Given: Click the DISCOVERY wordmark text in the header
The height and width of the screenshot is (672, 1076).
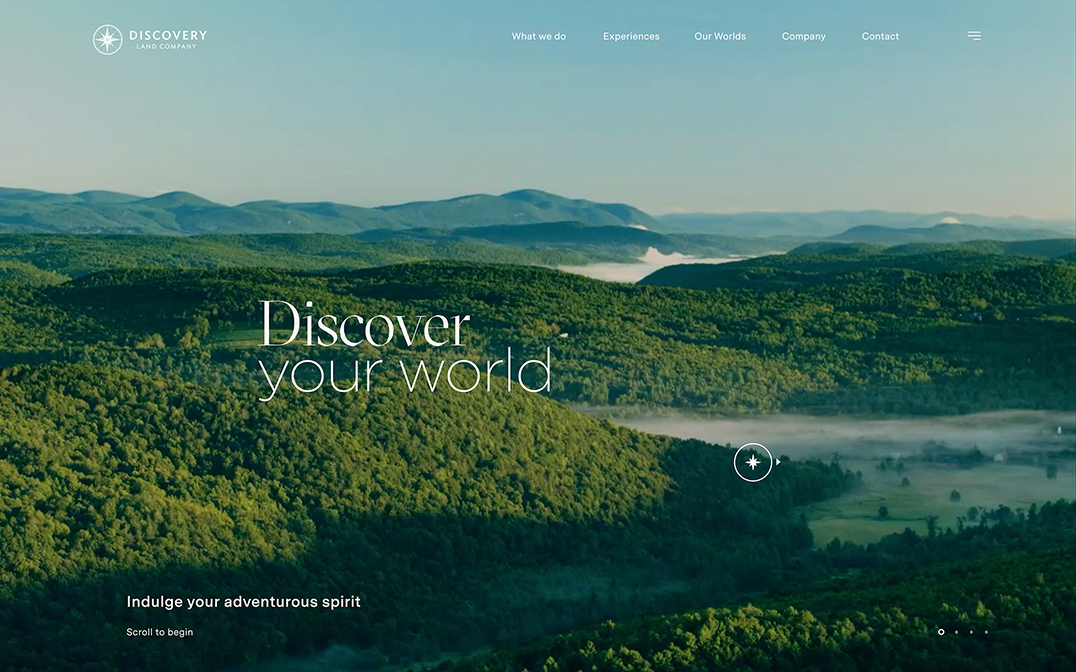Looking at the screenshot, I should 167,33.
